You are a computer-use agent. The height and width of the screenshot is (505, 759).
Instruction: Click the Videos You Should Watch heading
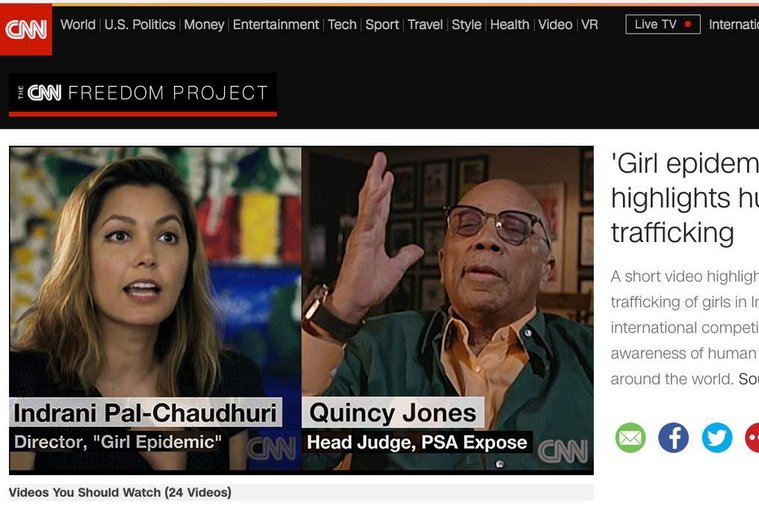tap(120, 492)
